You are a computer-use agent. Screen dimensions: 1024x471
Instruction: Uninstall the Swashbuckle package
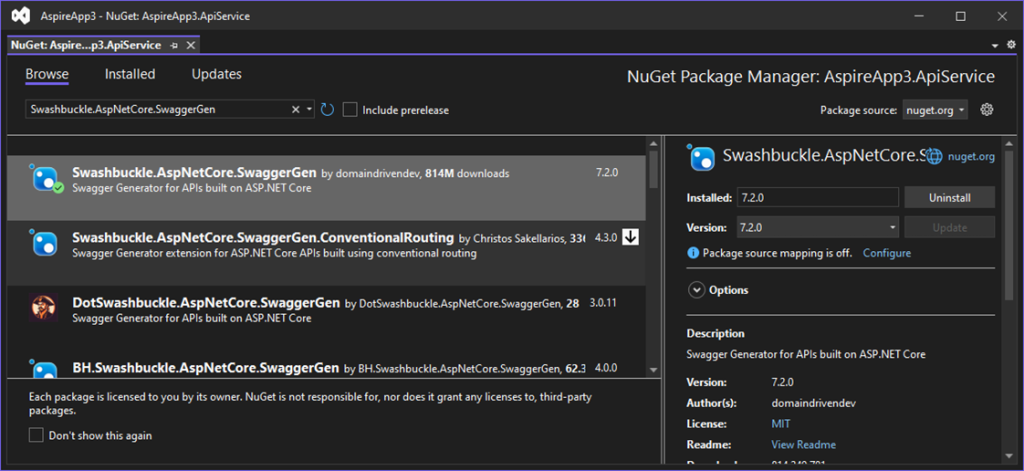tap(950, 197)
